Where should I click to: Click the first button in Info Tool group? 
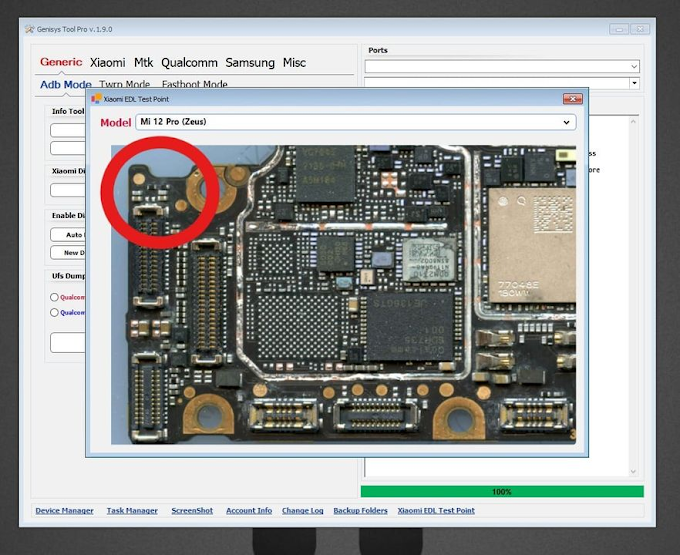point(68,130)
